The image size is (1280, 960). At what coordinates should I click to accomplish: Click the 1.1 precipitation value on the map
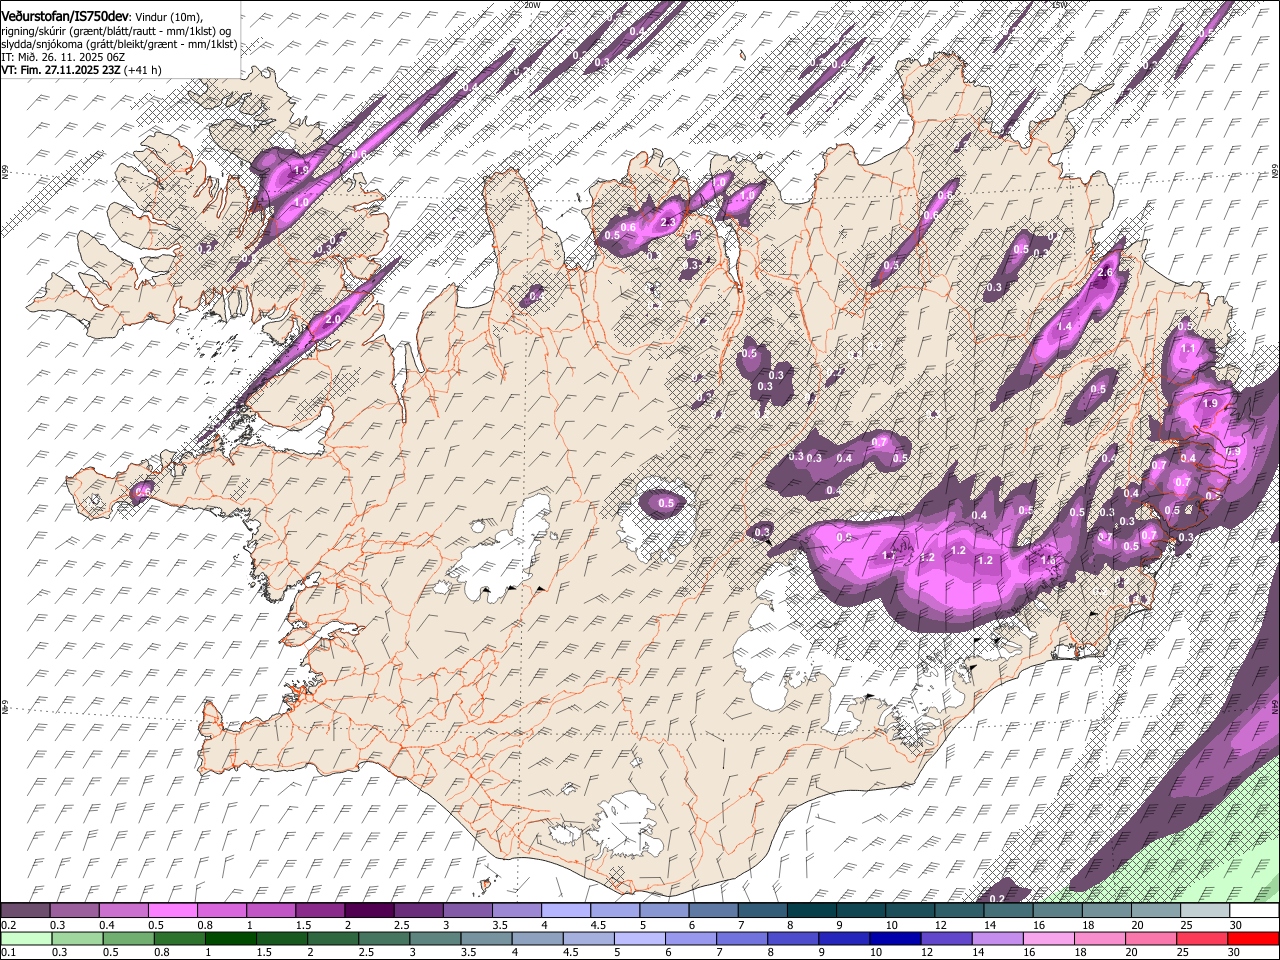click(x=1189, y=348)
